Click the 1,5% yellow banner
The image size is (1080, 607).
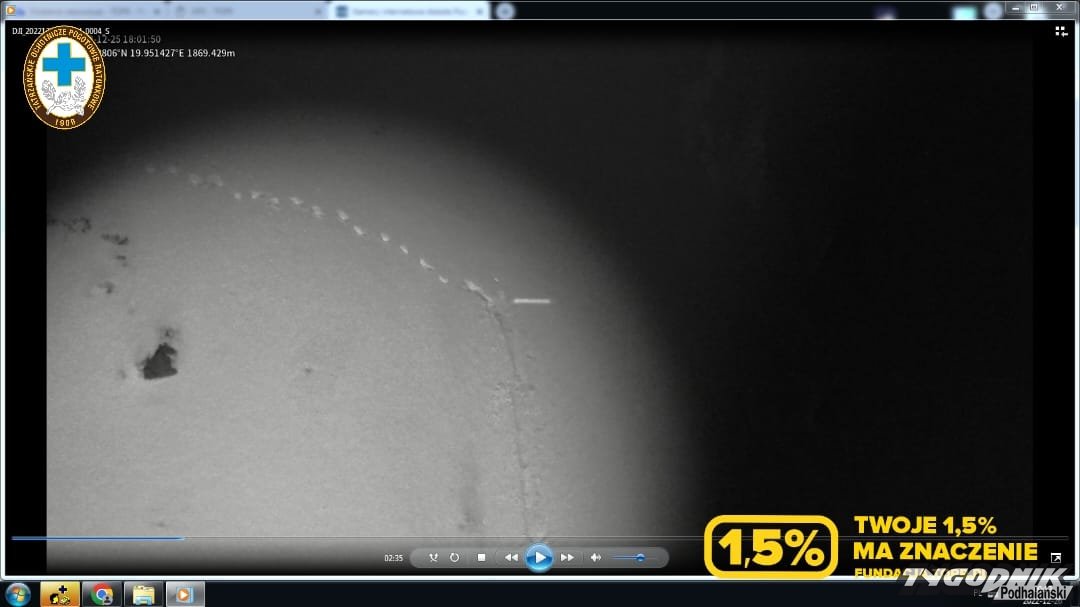coord(771,546)
